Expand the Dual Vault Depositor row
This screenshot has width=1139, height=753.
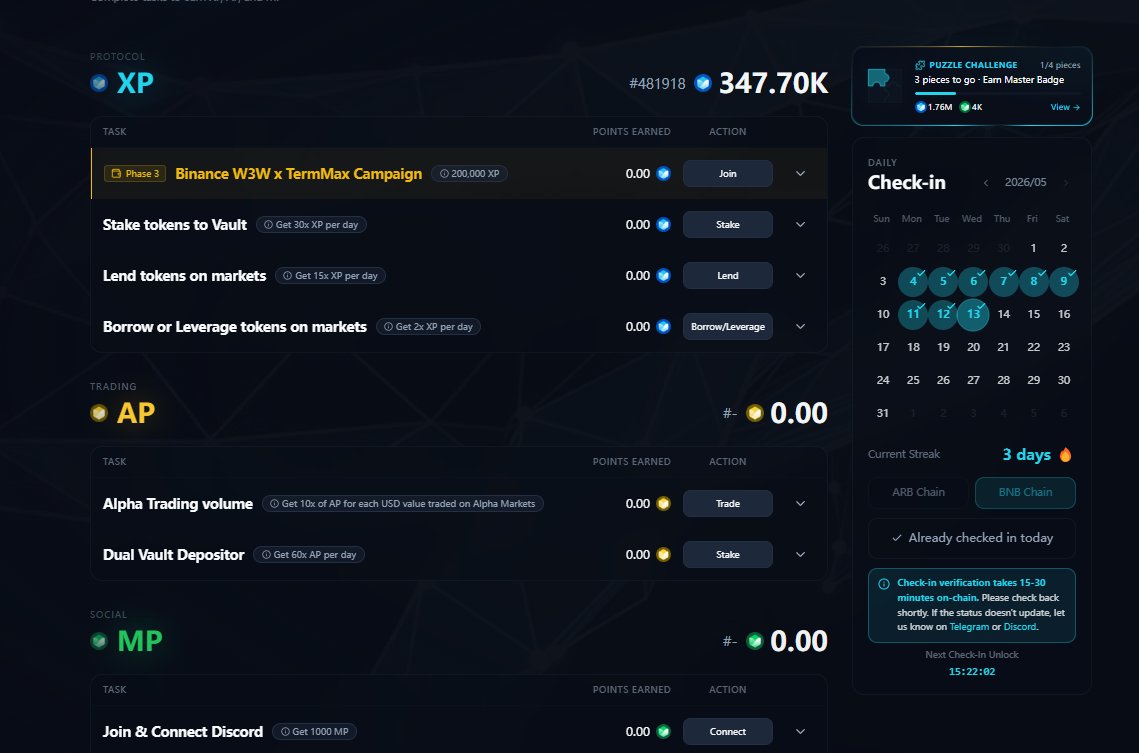click(x=800, y=554)
